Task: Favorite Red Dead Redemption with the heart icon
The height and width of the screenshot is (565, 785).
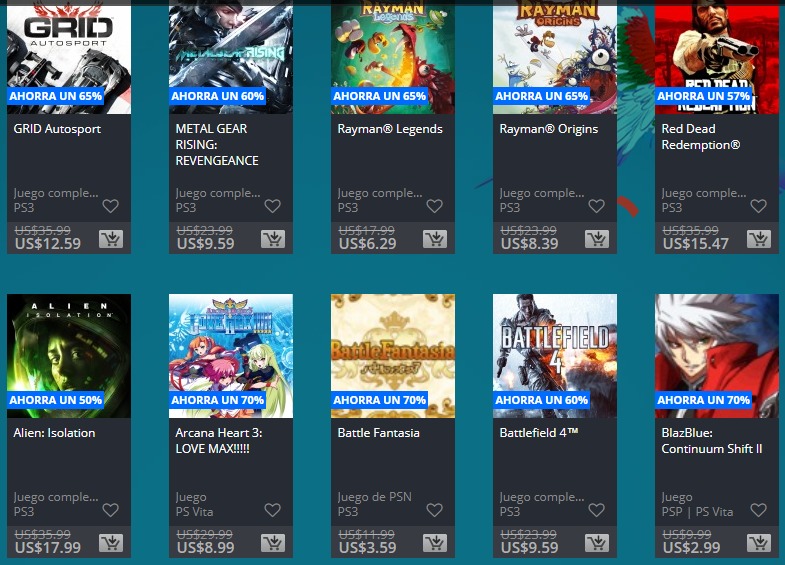Action: pos(758,206)
